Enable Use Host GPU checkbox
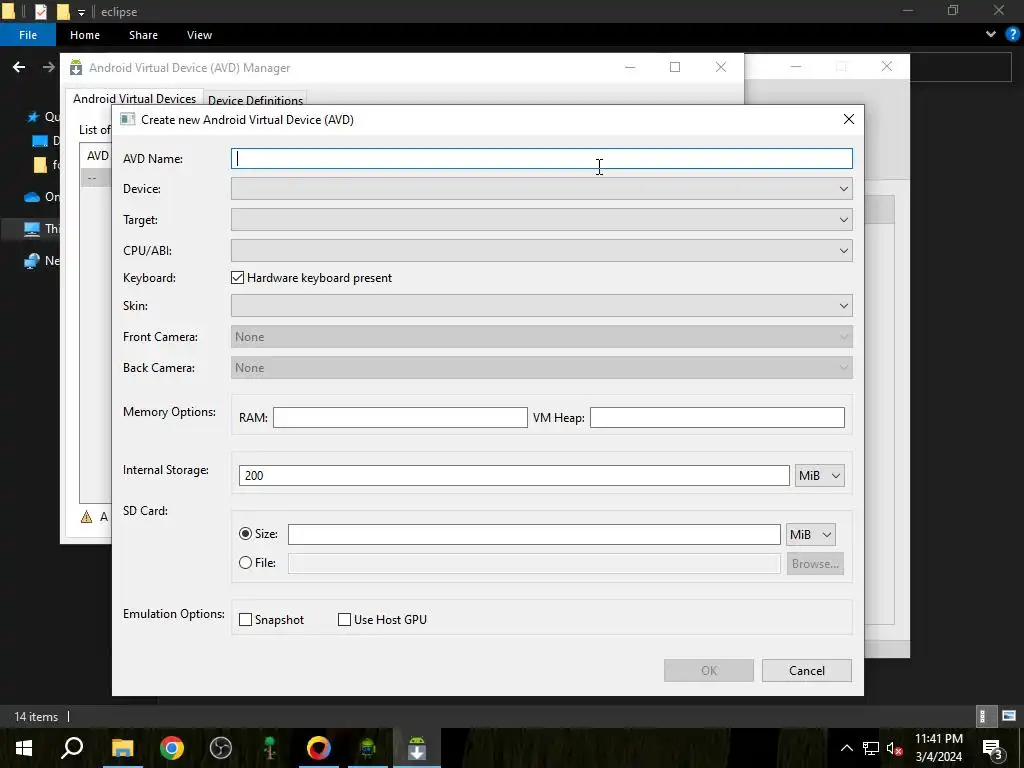This screenshot has height=768, width=1024. pos(344,620)
